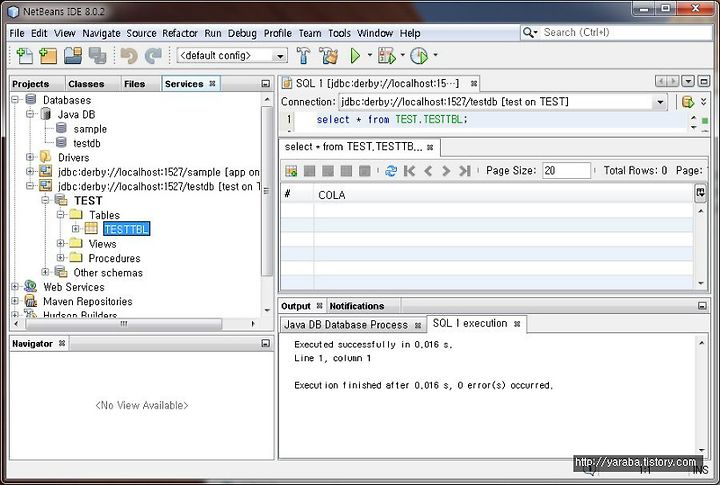
Task: Switch to the Files tab
Action: (135, 84)
